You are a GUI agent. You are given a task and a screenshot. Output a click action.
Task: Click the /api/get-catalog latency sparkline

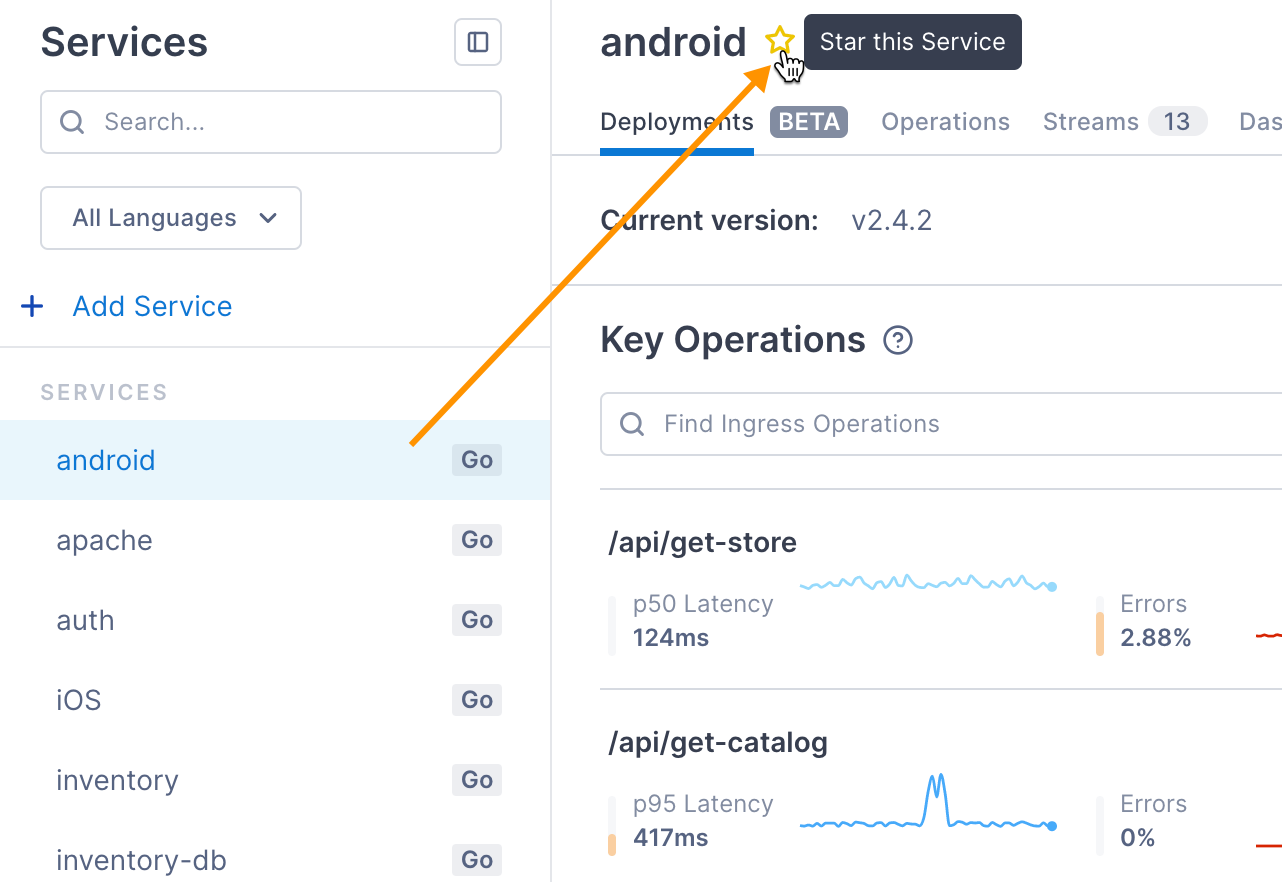928,802
